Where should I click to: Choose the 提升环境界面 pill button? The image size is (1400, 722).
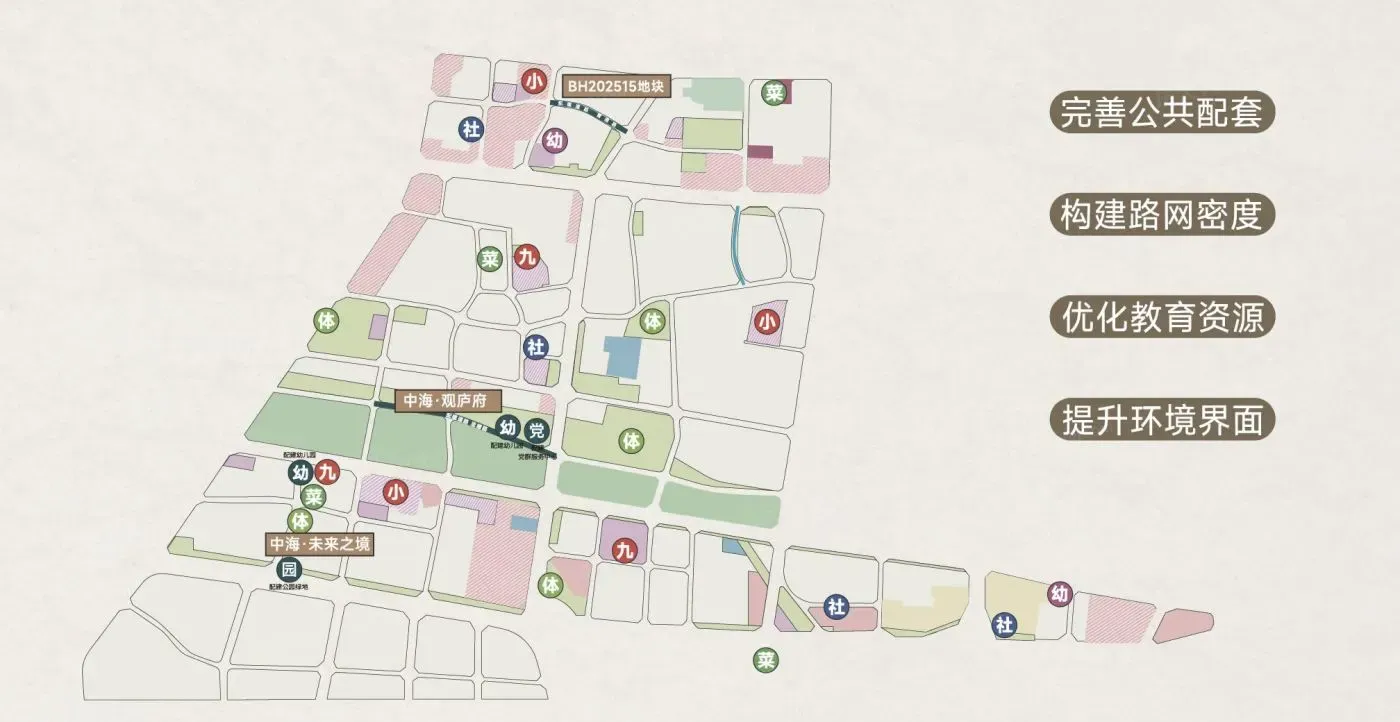pyautogui.click(x=1162, y=420)
